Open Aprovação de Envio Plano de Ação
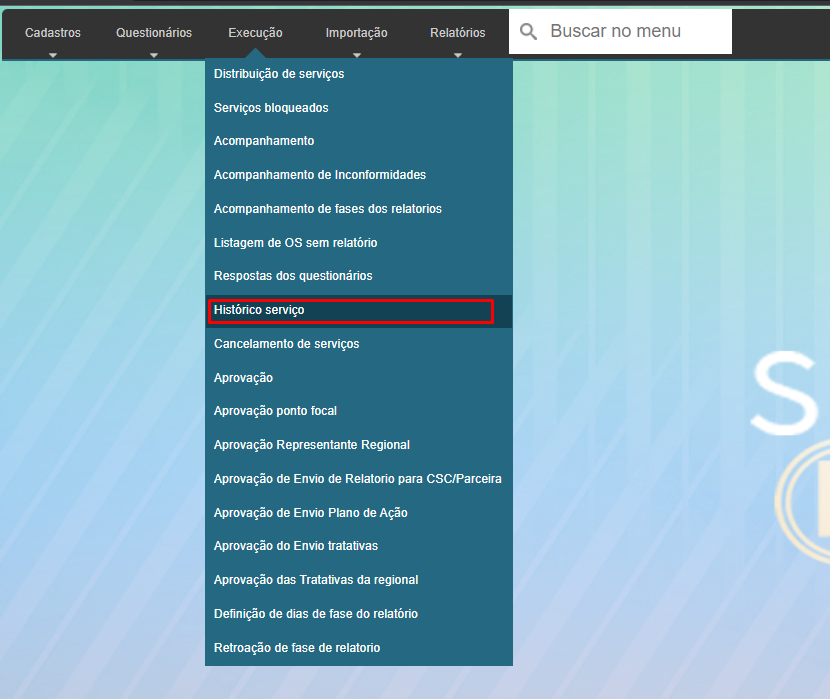Image resolution: width=830 pixels, height=699 pixels. tap(310, 513)
